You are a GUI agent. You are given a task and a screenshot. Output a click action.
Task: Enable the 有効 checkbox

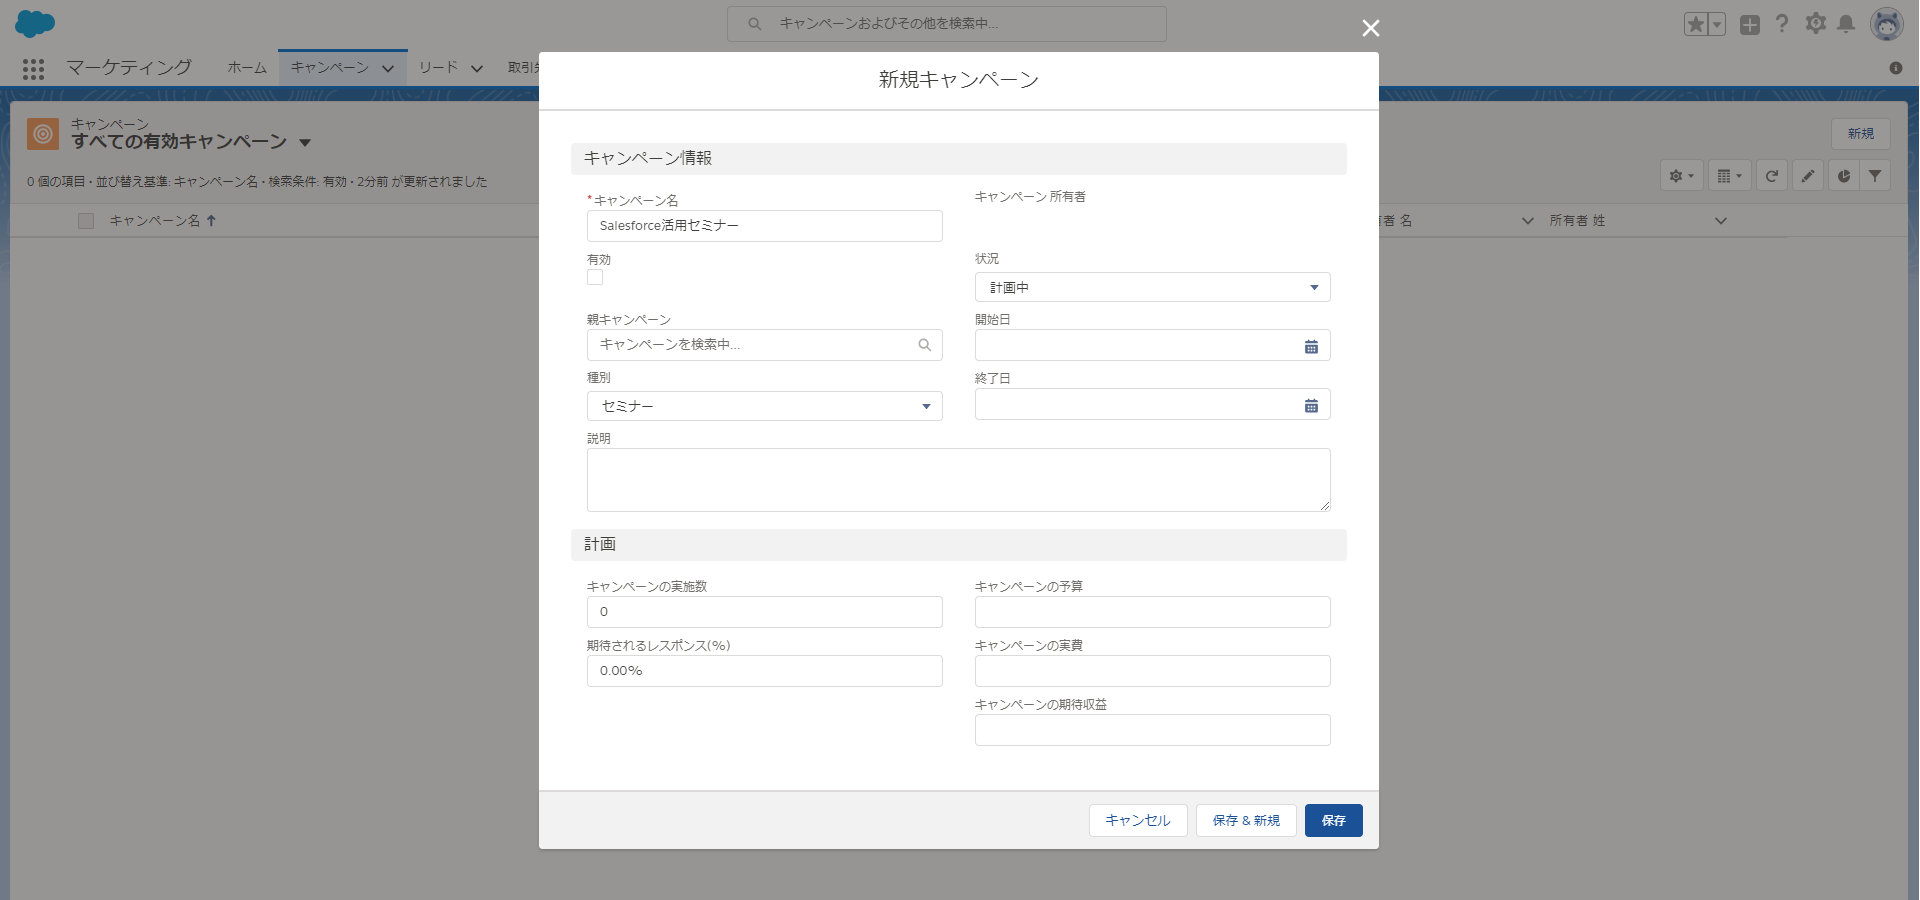[x=595, y=277]
